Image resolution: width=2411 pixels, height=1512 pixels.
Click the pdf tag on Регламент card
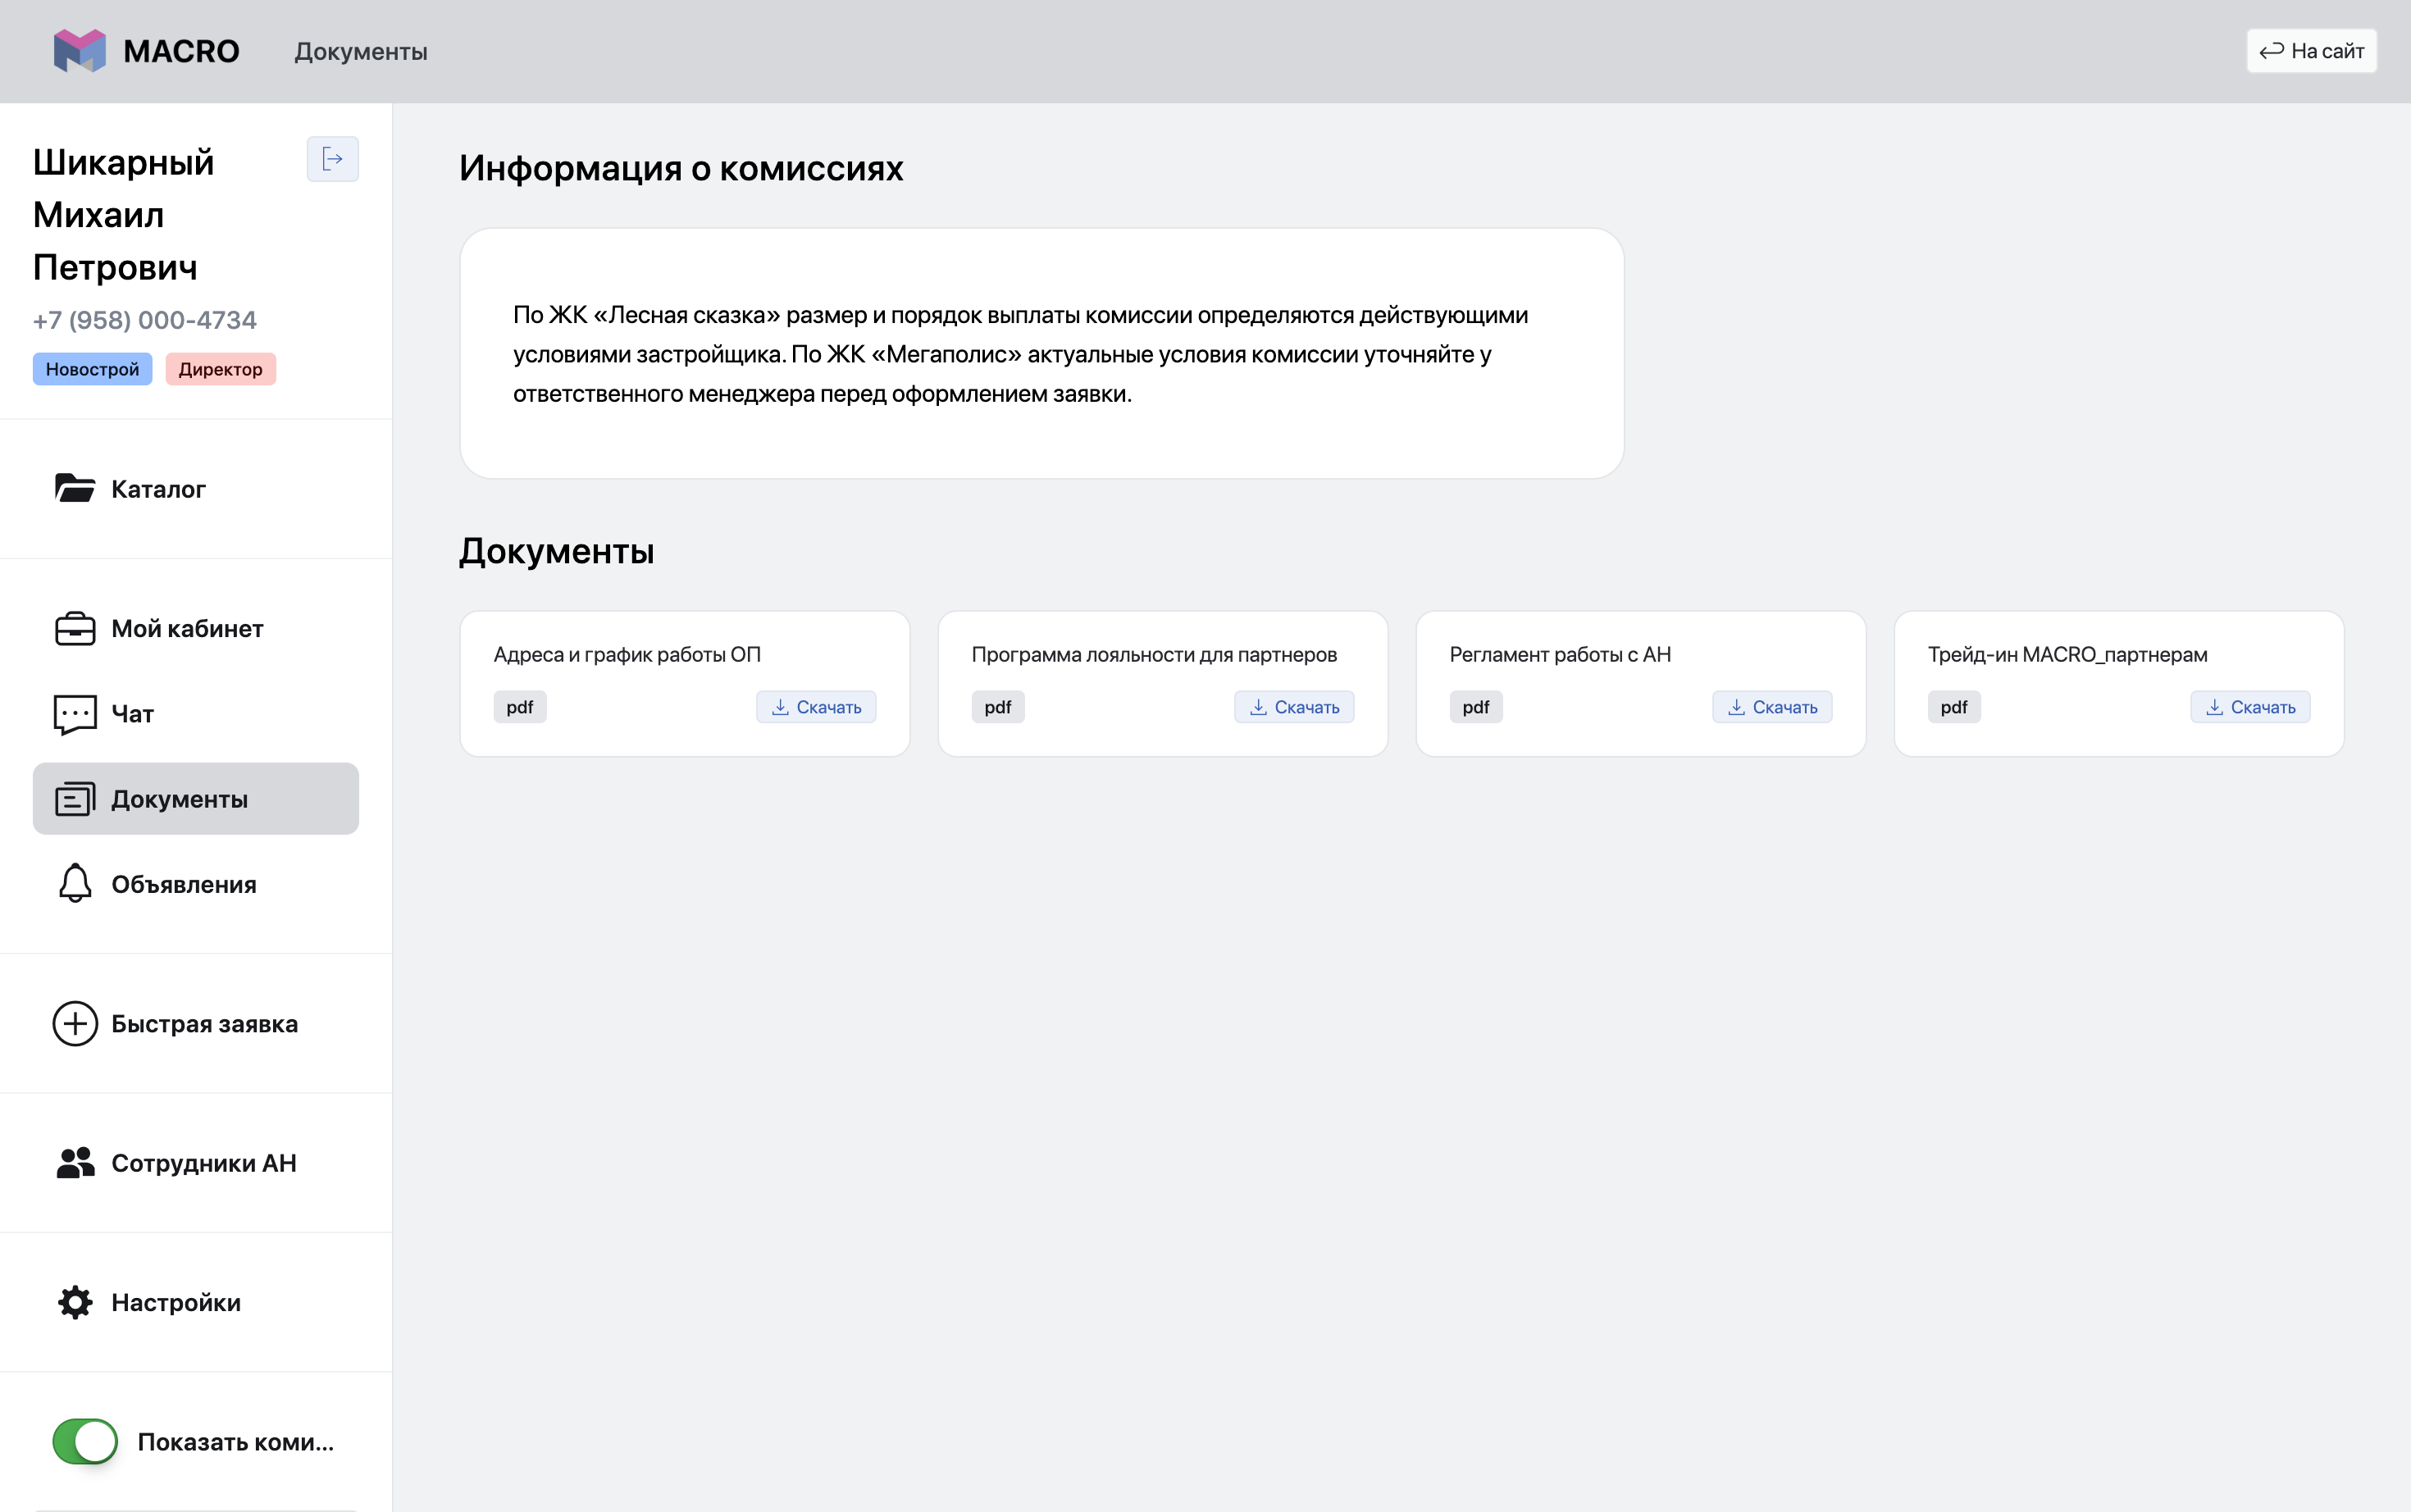1476,707
